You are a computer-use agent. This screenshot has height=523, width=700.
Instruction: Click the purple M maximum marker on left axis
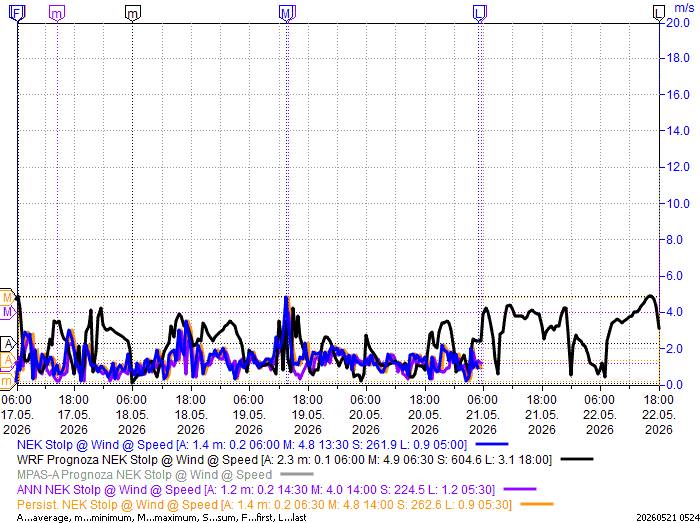pos(7,312)
